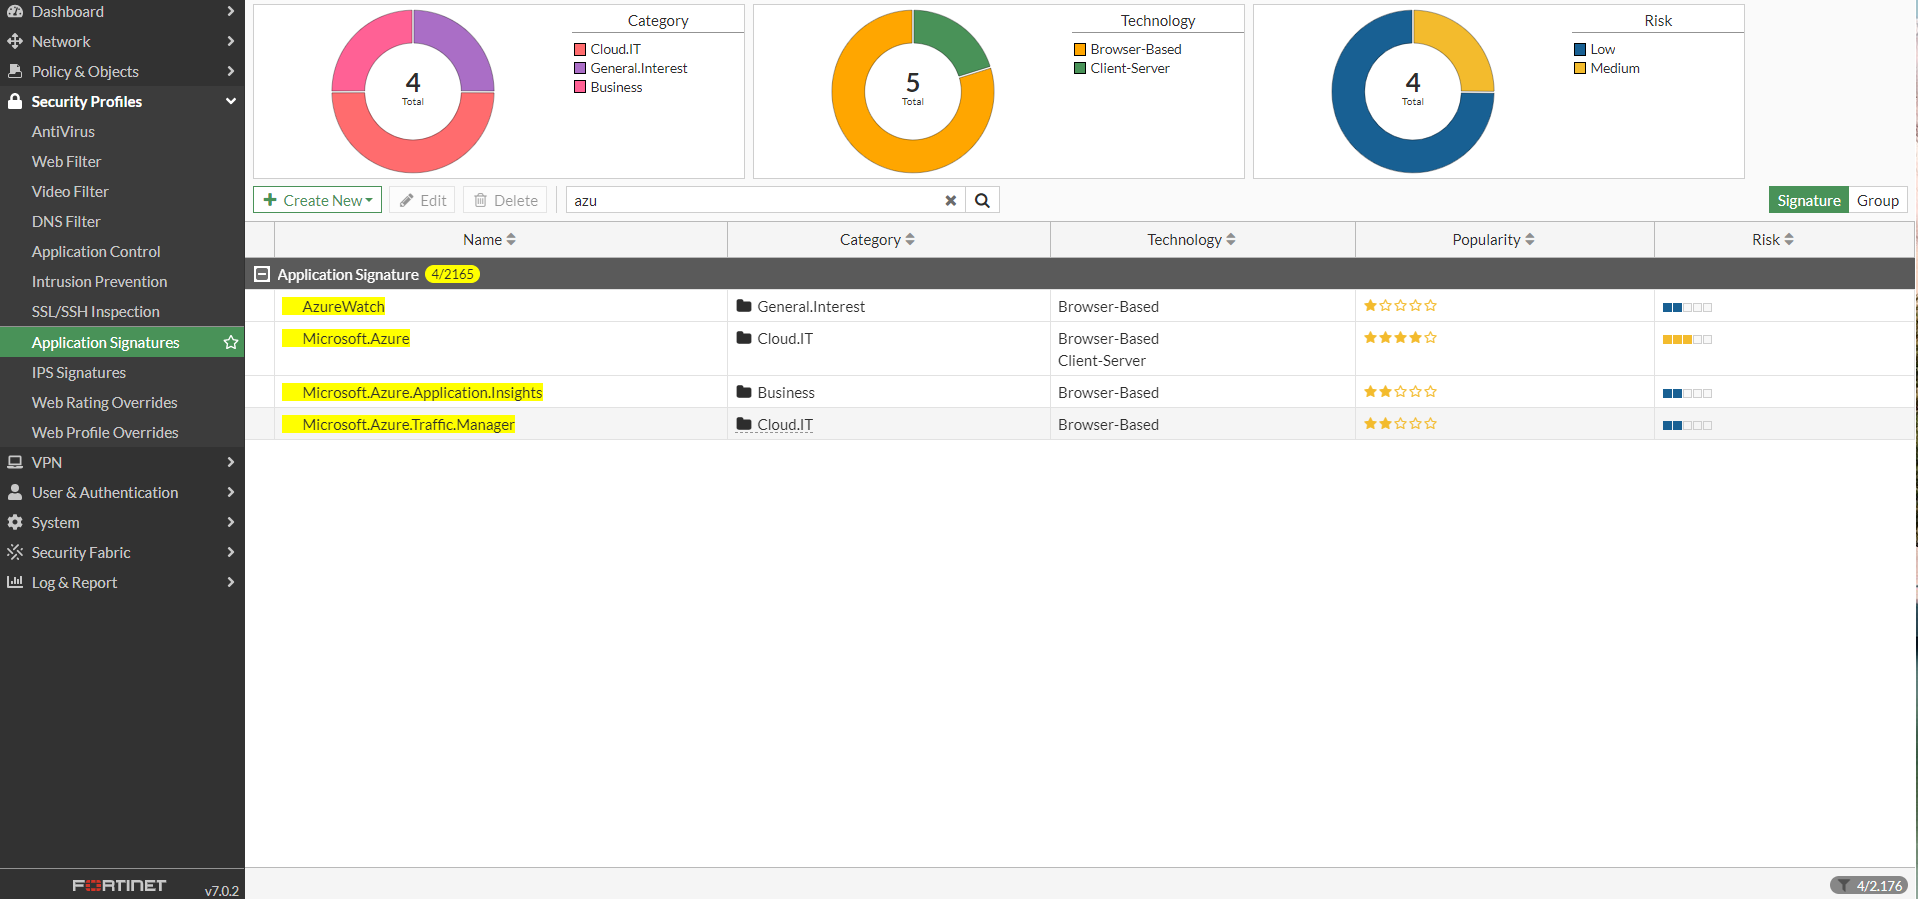This screenshot has height=899, width=1918.
Task: Click the Medium risk legend swatch
Action: pyautogui.click(x=1580, y=68)
